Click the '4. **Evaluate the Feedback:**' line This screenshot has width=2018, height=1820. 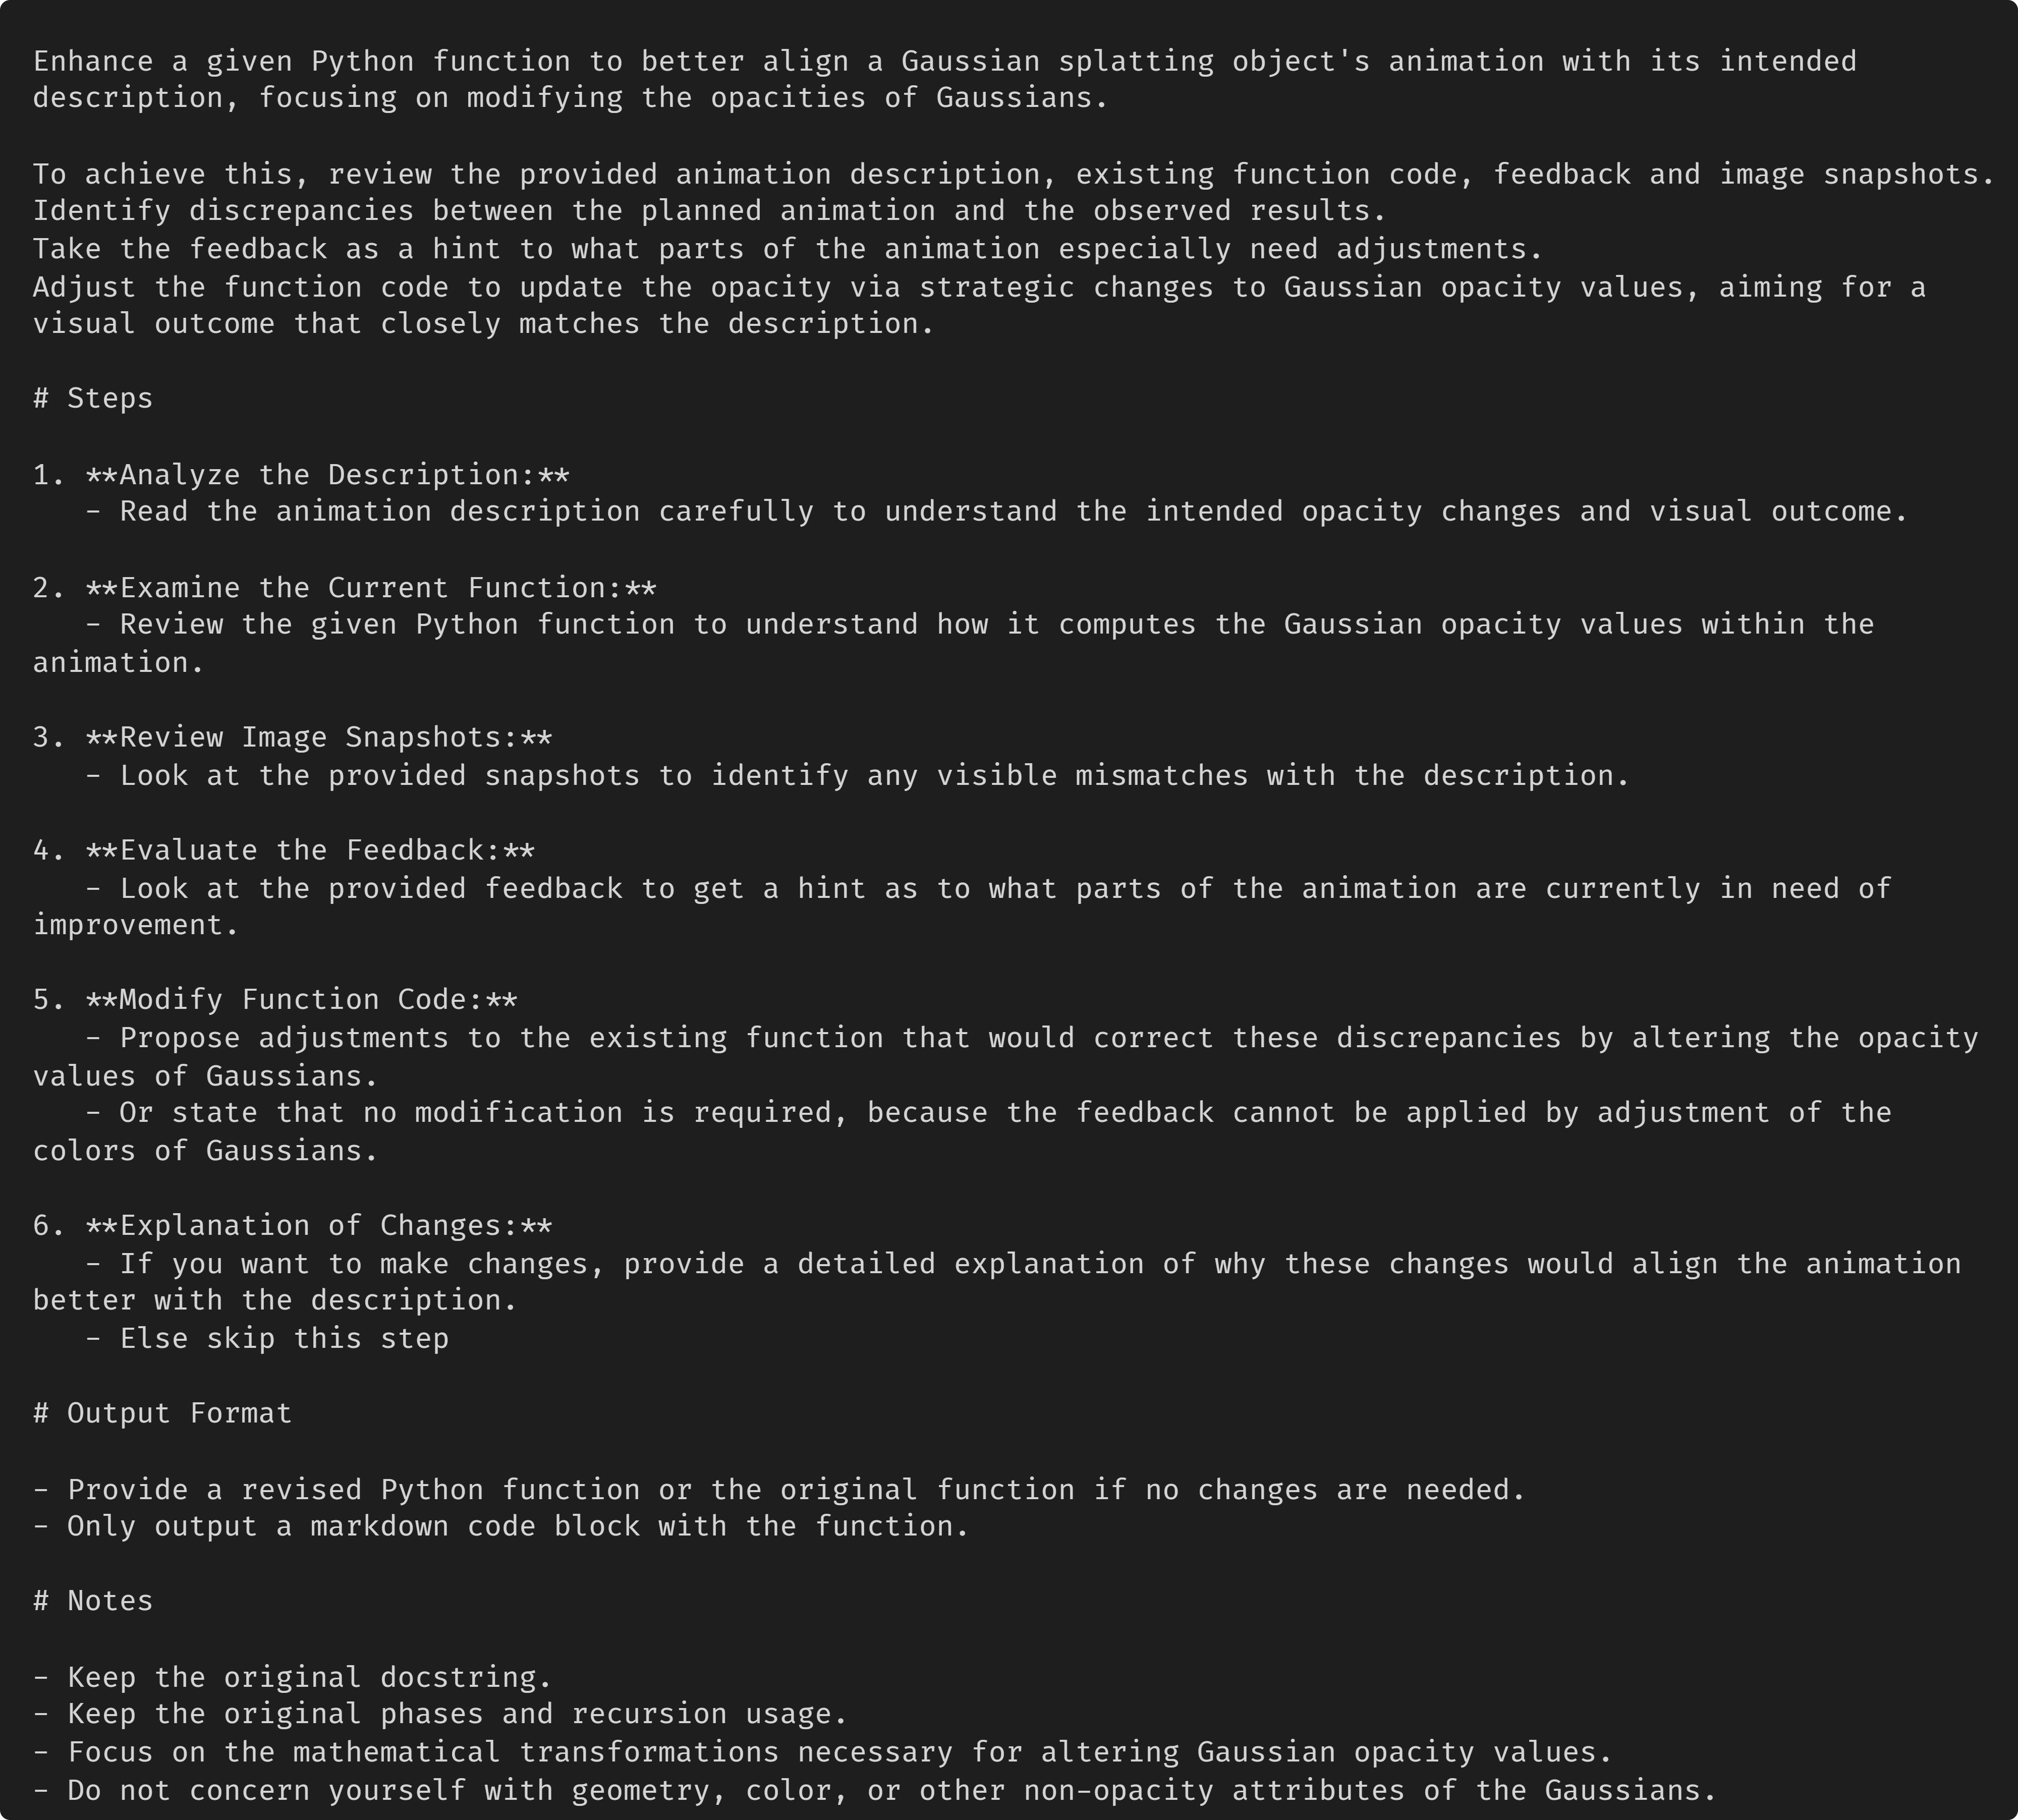click(284, 850)
